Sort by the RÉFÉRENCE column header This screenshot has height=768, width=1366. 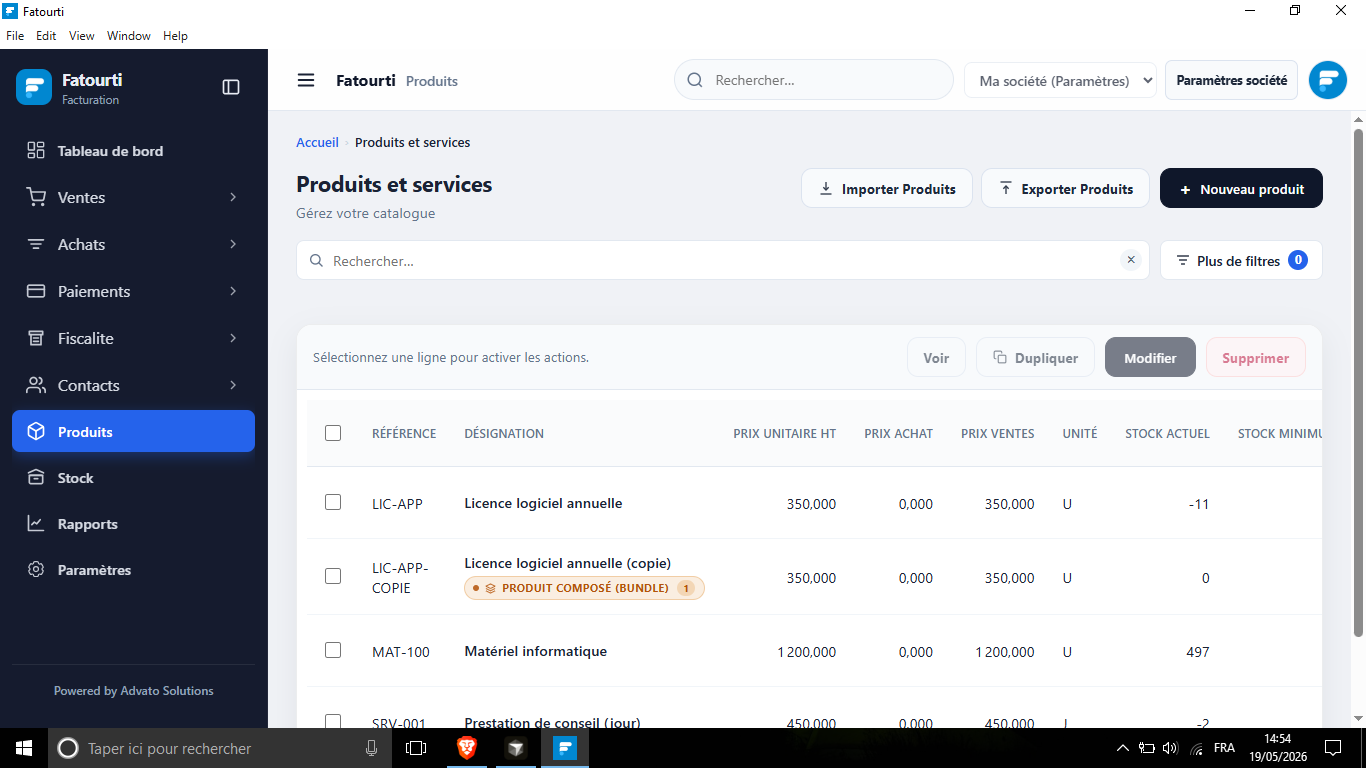(x=404, y=433)
